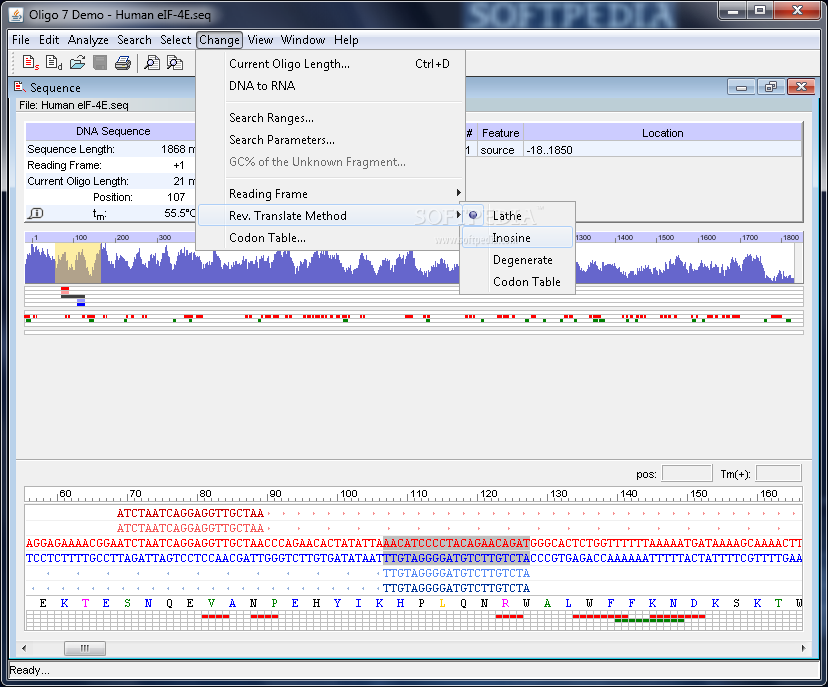Open the Analyze menu

[x=88, y=40]
